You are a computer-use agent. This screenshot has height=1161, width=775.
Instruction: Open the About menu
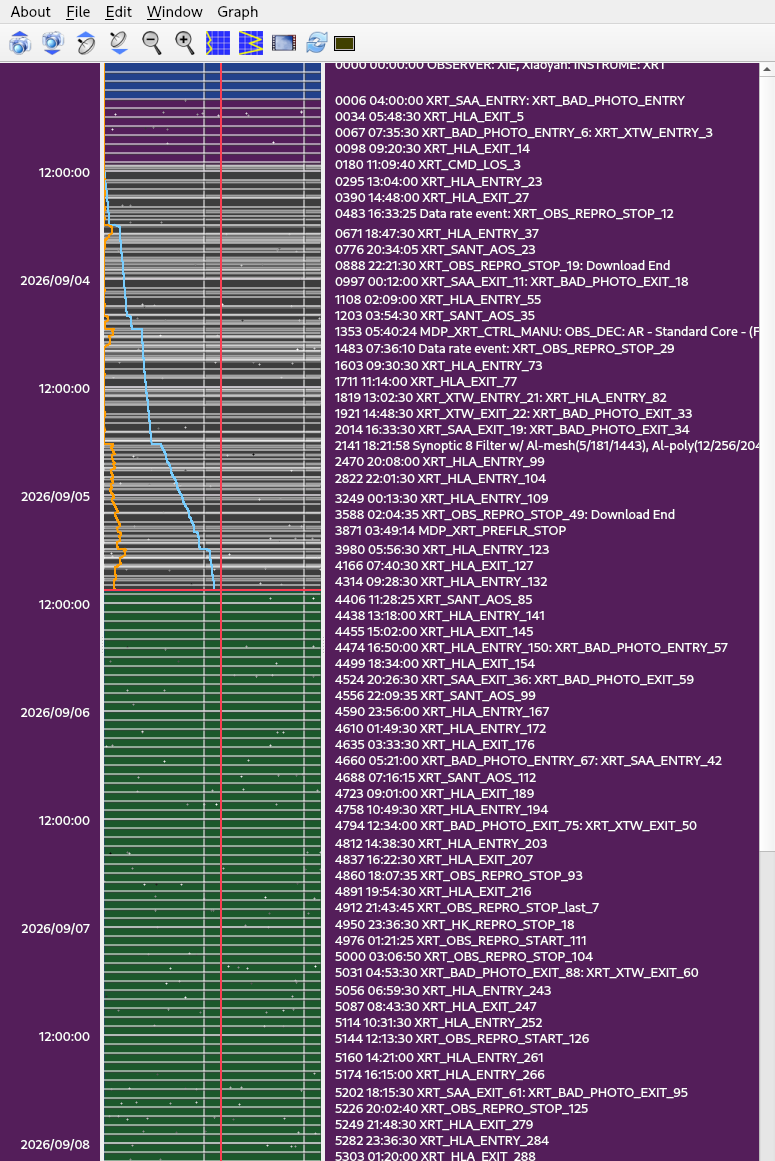30,12
